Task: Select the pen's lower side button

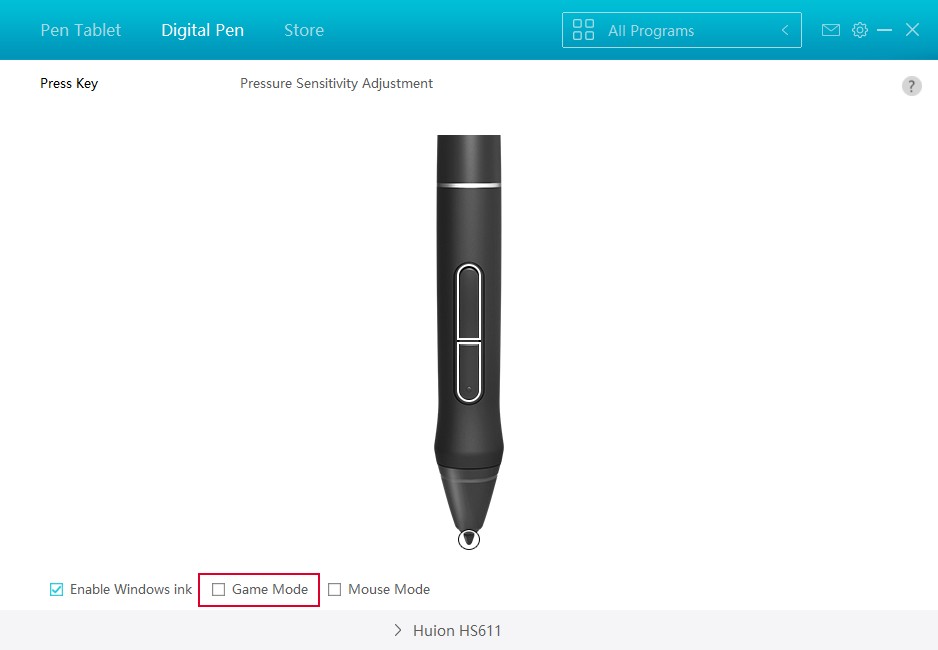Action: click(469, 371)
